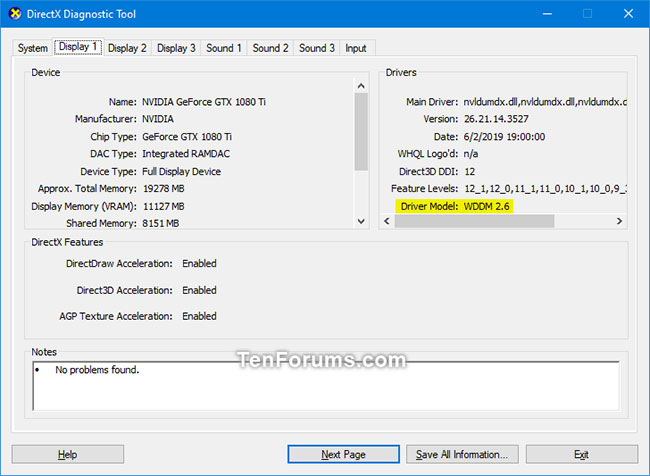The width and height of the screenshot is (650, 476).
Task: Click Direct3D DDI value 12
Action: click(x=470, y=172)
